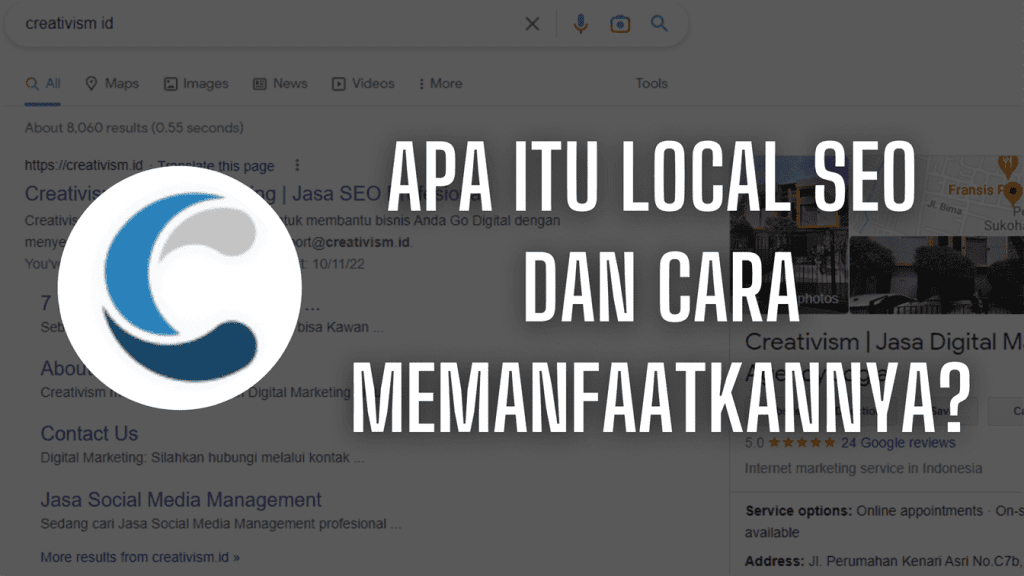Open the three-dot menu next to creativism.id
Screen dimensions: 1024x576
click(x=296, y=165)
